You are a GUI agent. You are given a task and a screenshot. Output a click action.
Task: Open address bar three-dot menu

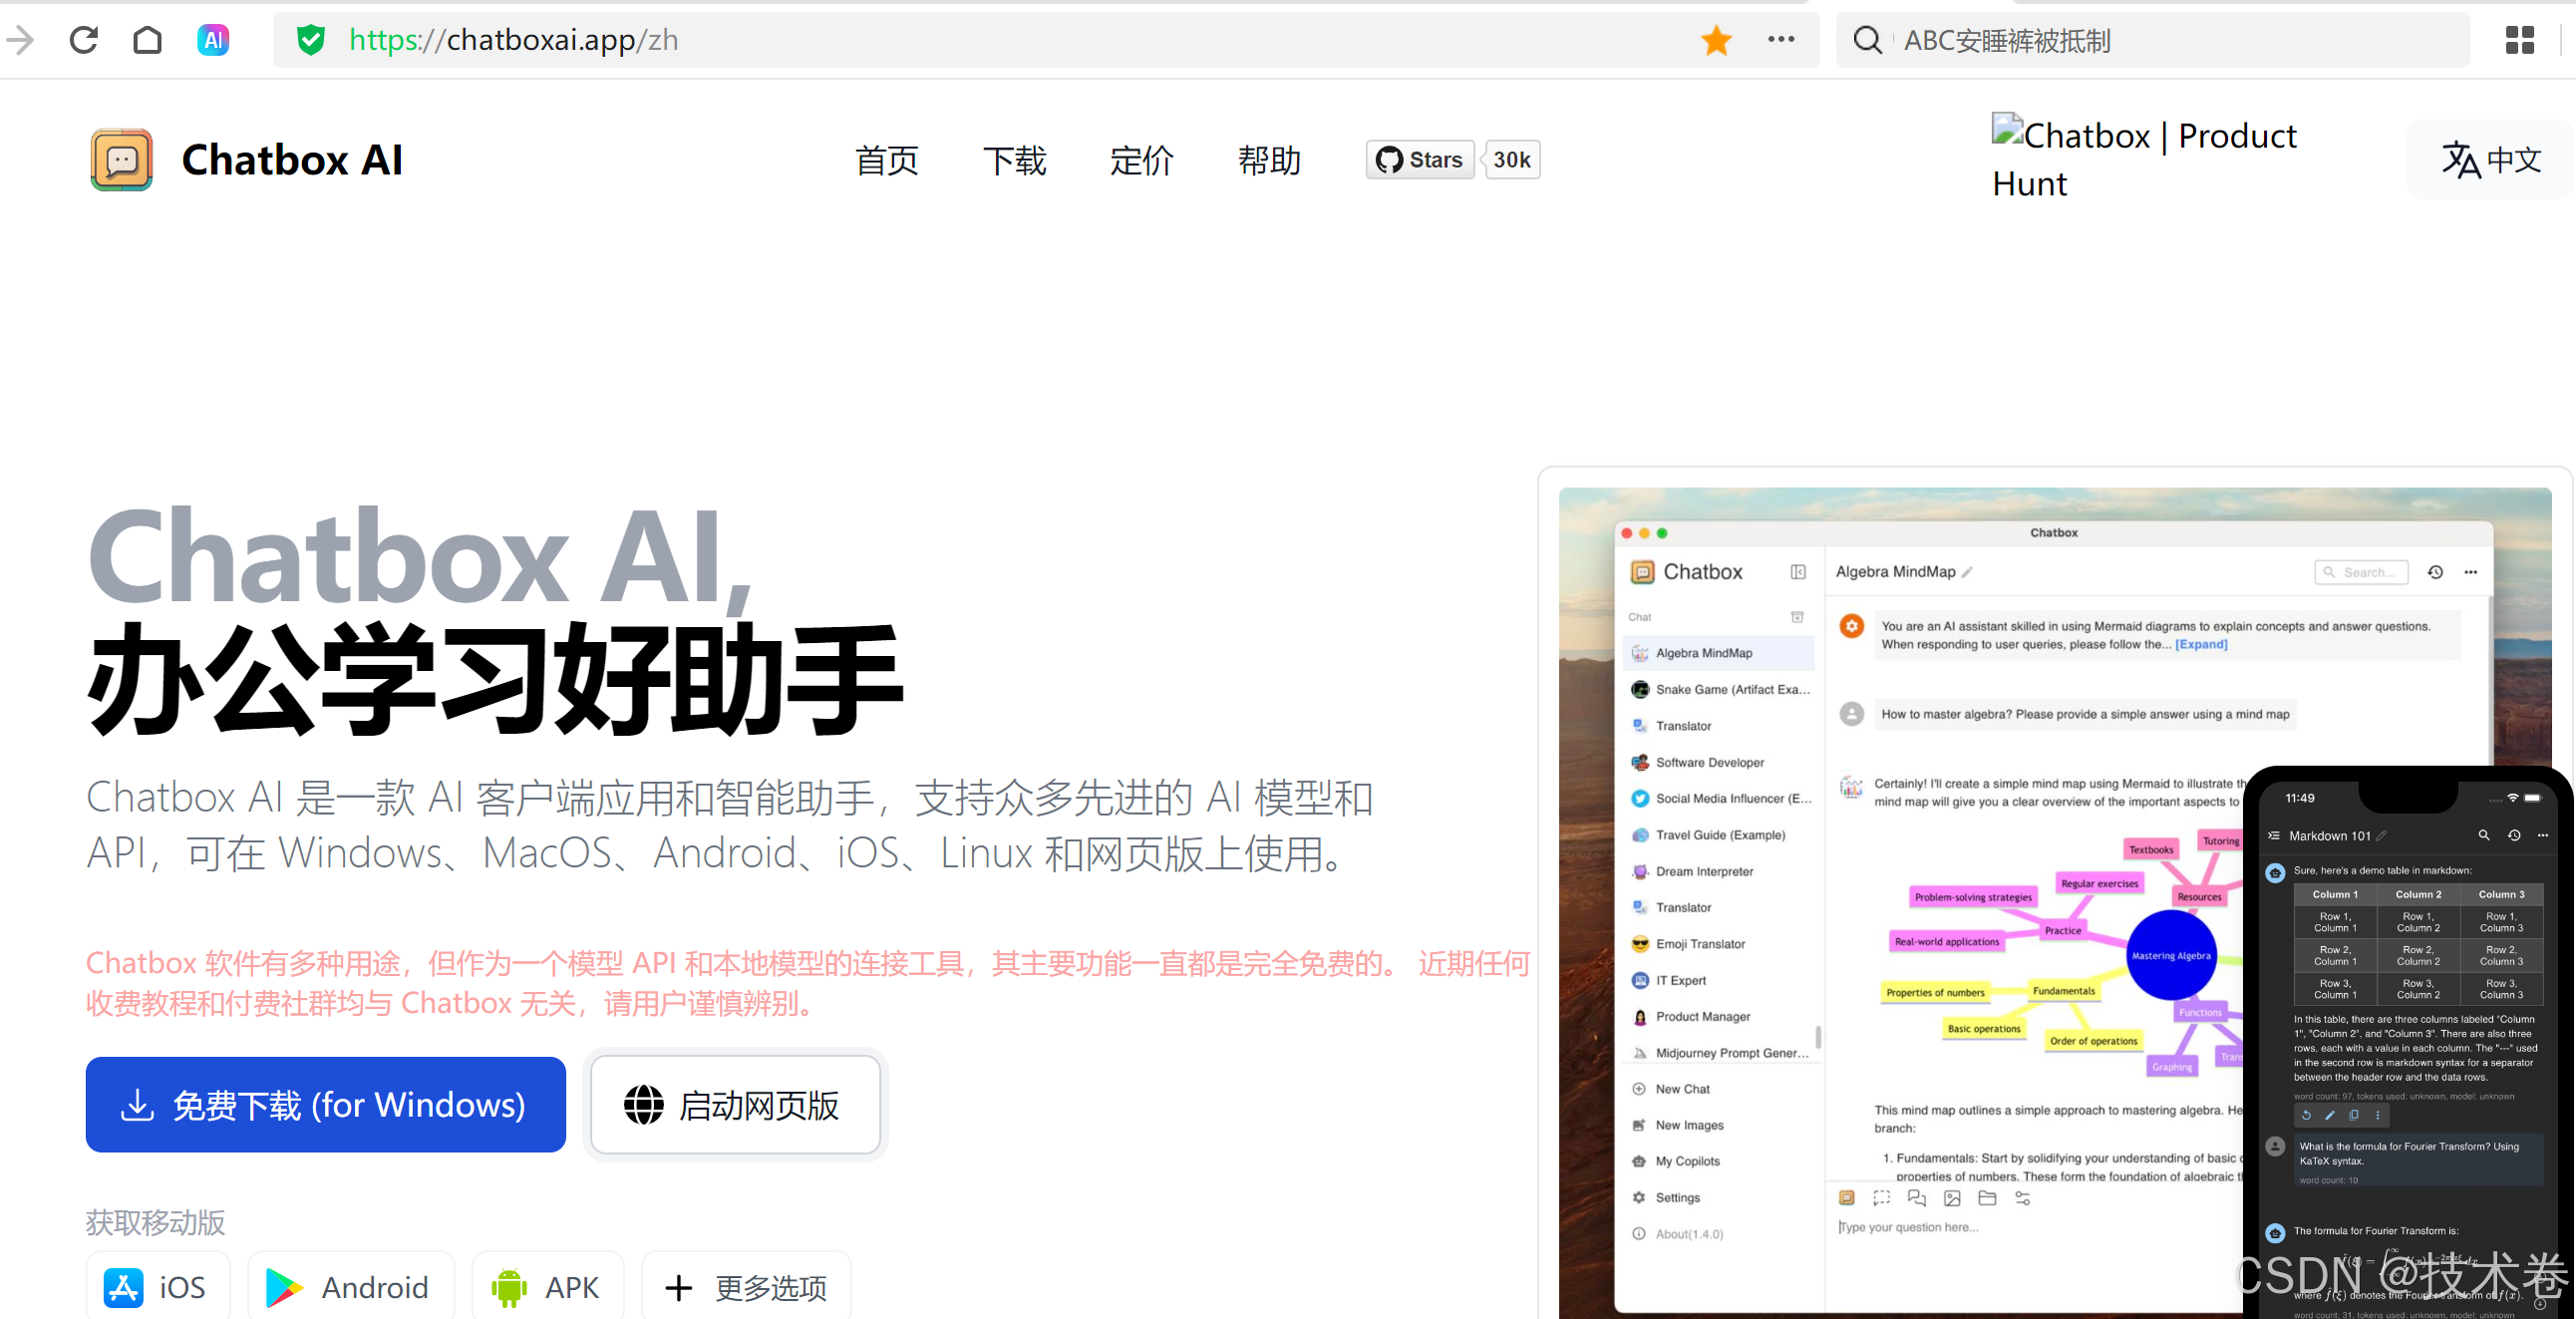pyautogui.click(x=1781, y=40)
